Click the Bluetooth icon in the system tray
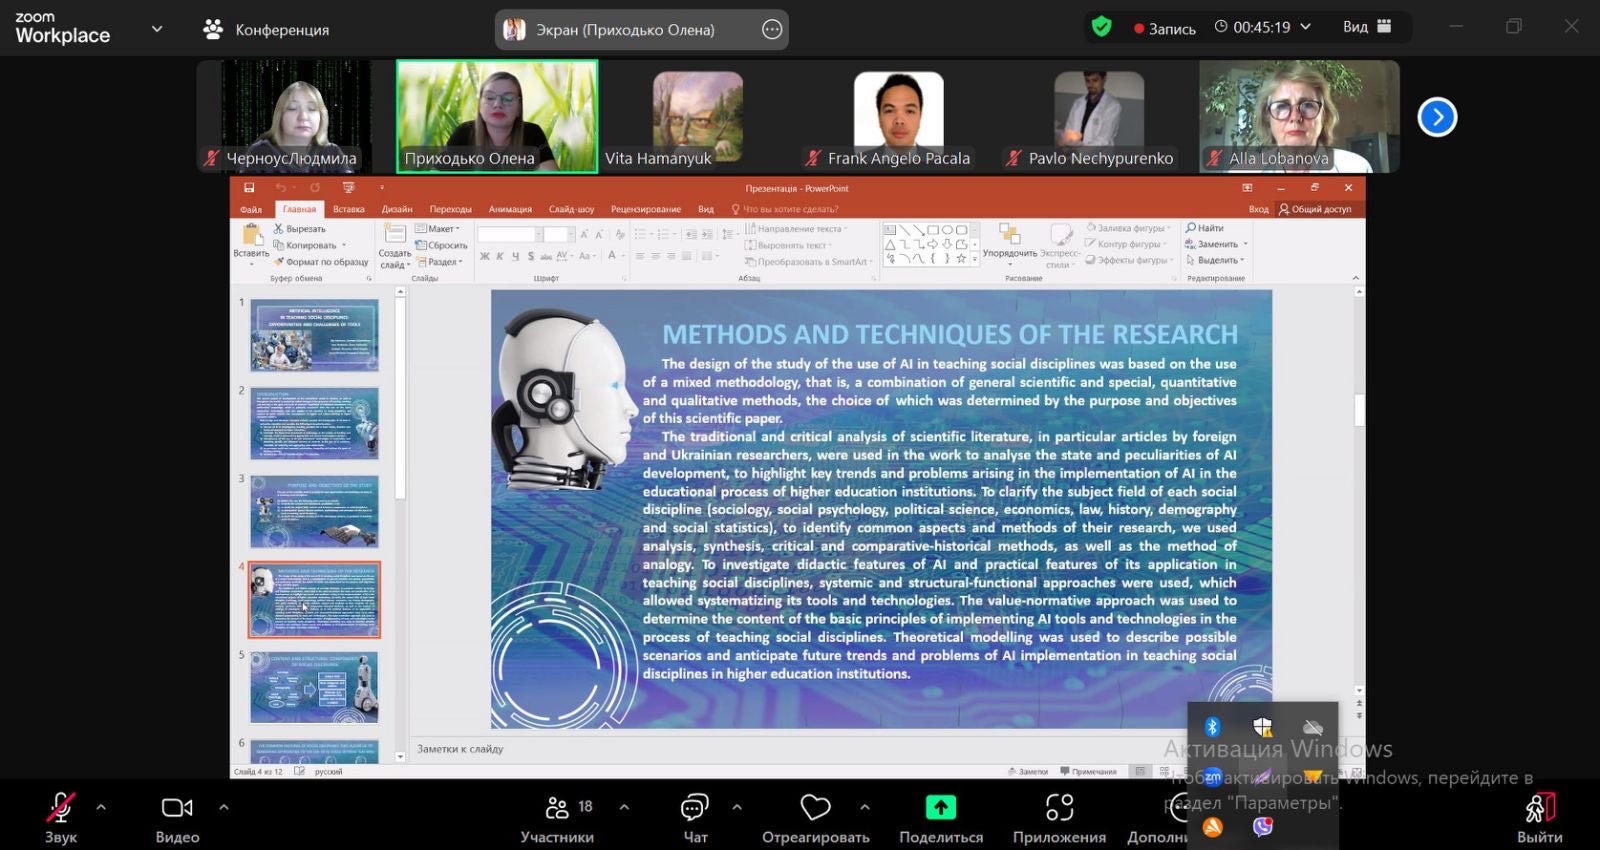 [1212, 727]
